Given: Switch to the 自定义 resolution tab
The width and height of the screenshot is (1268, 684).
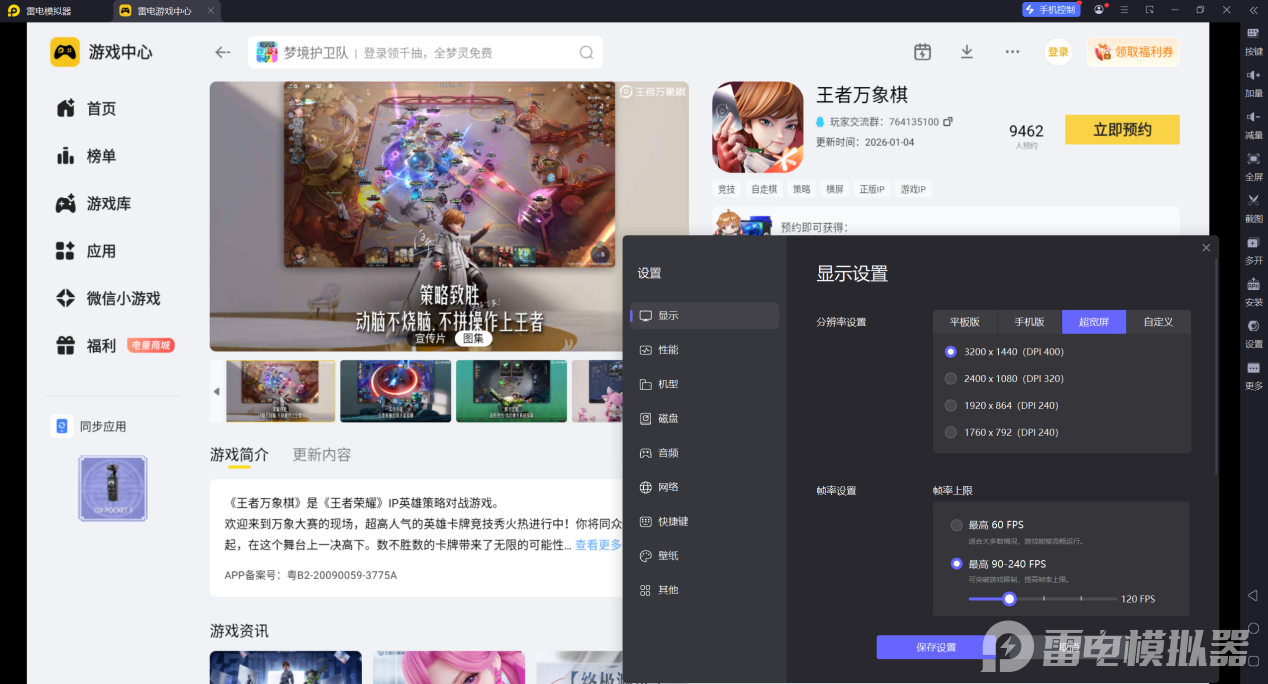Looking at the screenshot, I should pyautogui.click(x=1158, y=322).
